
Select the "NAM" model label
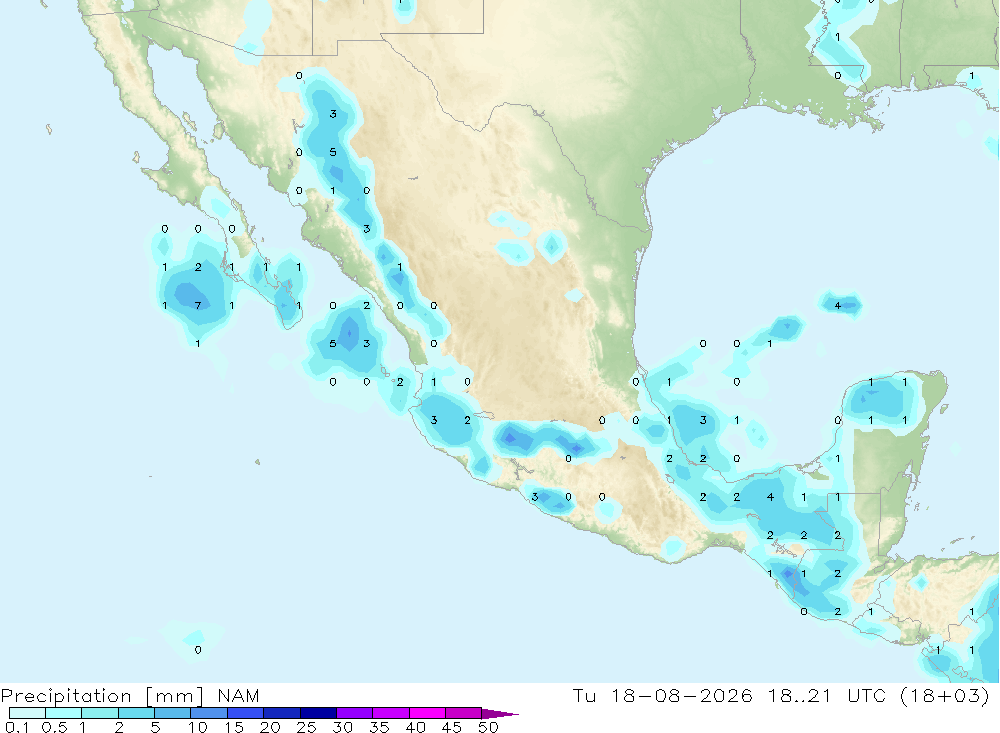[x=238, y=695]
